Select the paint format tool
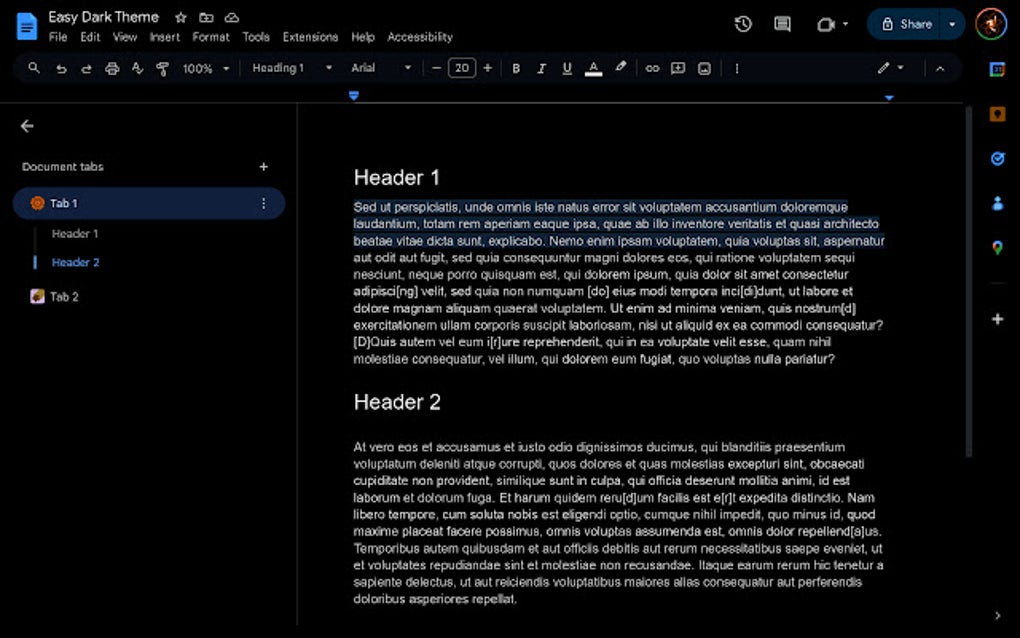Screen dimensions: 1020x638 (161, 68)
